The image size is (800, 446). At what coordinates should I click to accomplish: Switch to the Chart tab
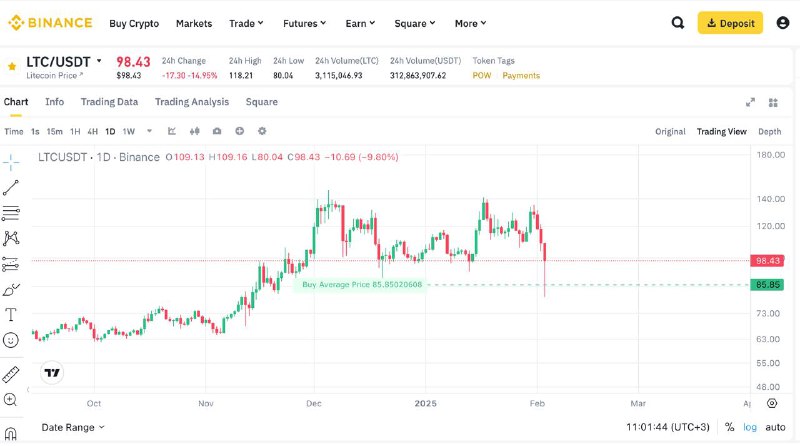(x=16, y=102)
